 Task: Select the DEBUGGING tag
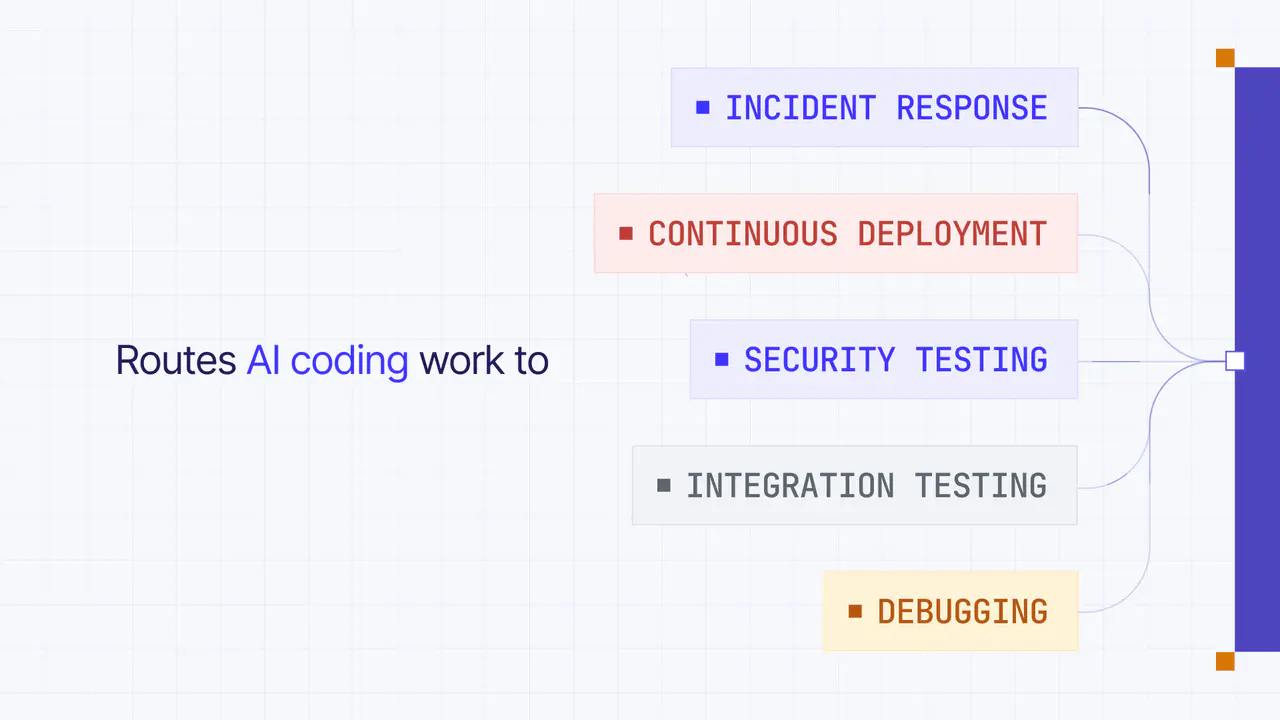click(951, 611)
